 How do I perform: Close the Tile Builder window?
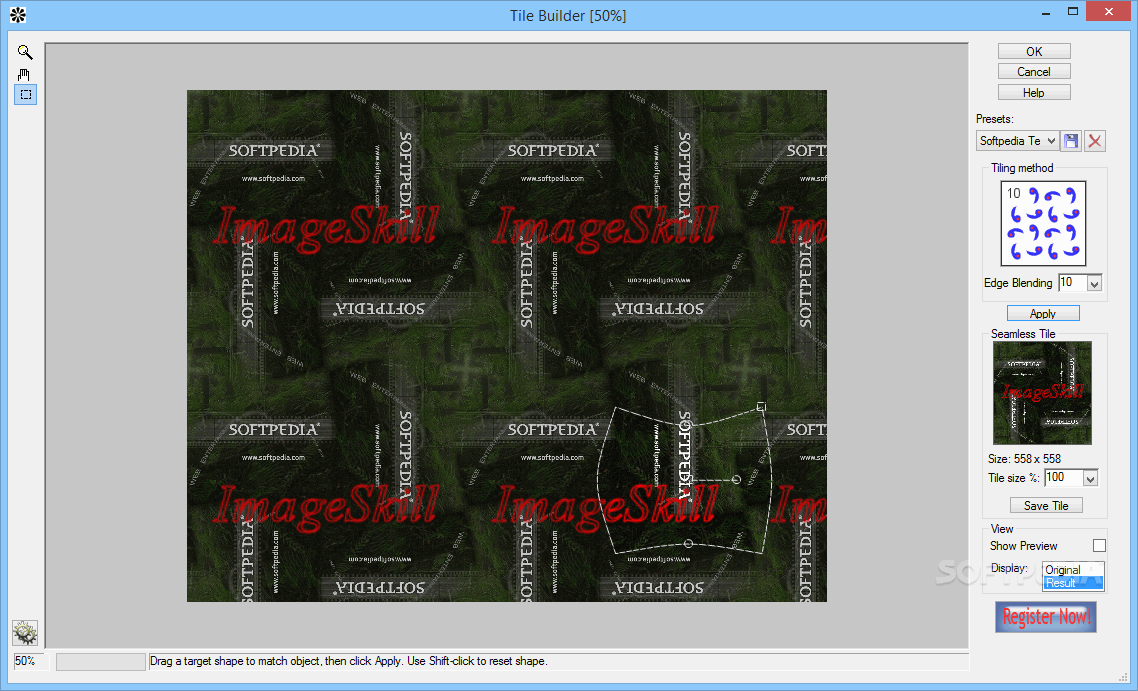point(1109,12)
